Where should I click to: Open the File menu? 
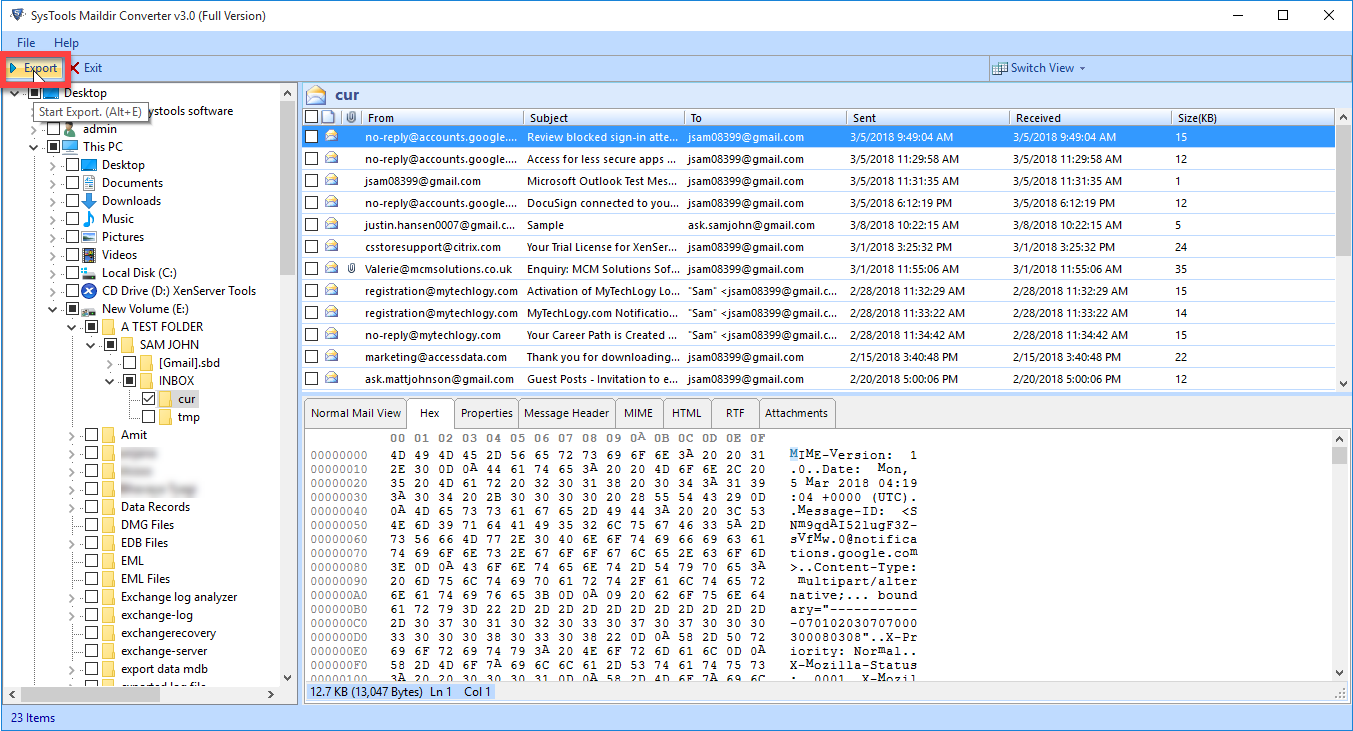click(26, 43)
